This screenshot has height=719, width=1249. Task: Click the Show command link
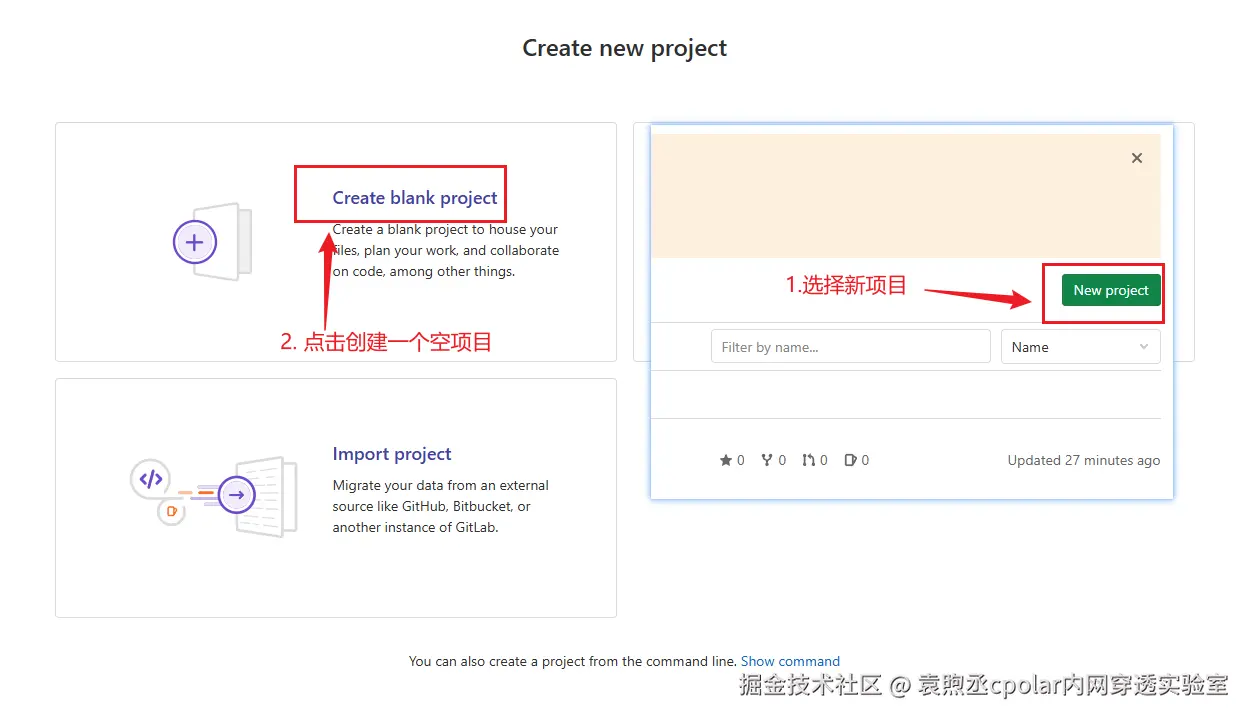(x=790, y=661)
